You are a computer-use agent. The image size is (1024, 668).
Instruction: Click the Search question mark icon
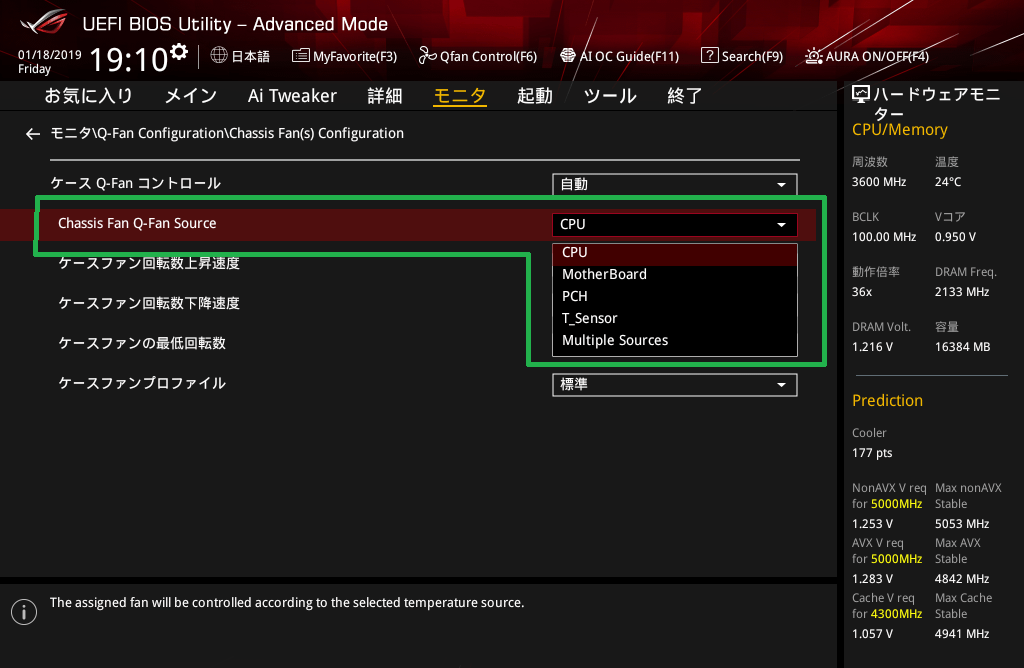click(709, 56)
